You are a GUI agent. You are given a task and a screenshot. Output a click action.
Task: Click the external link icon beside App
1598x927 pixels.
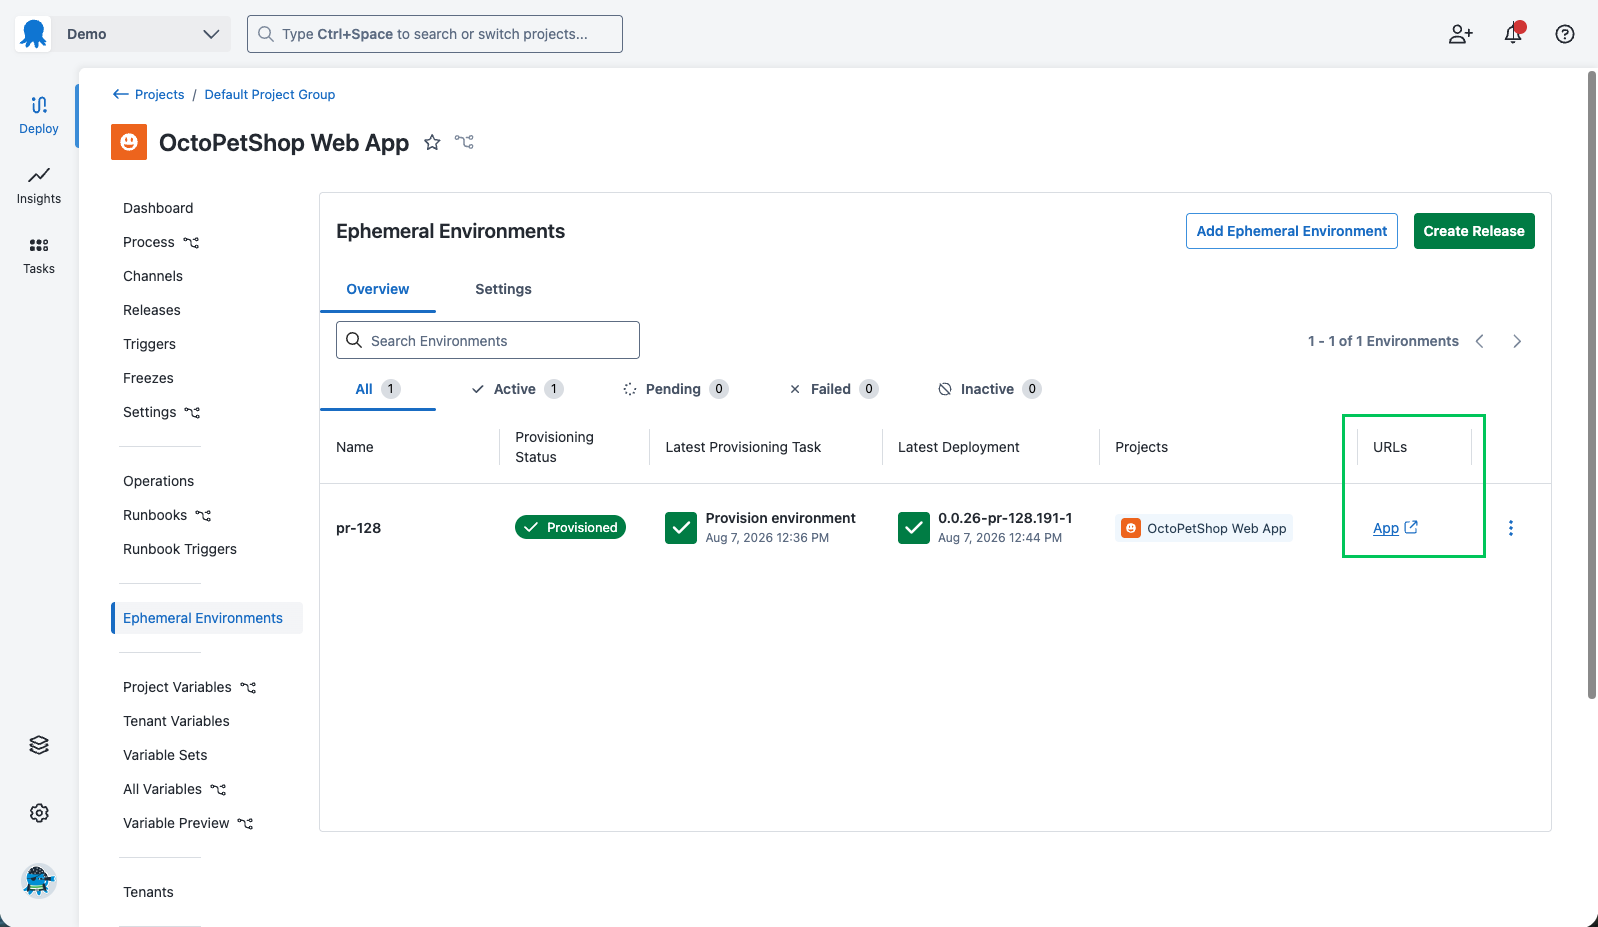click(x=1411, y=527)
